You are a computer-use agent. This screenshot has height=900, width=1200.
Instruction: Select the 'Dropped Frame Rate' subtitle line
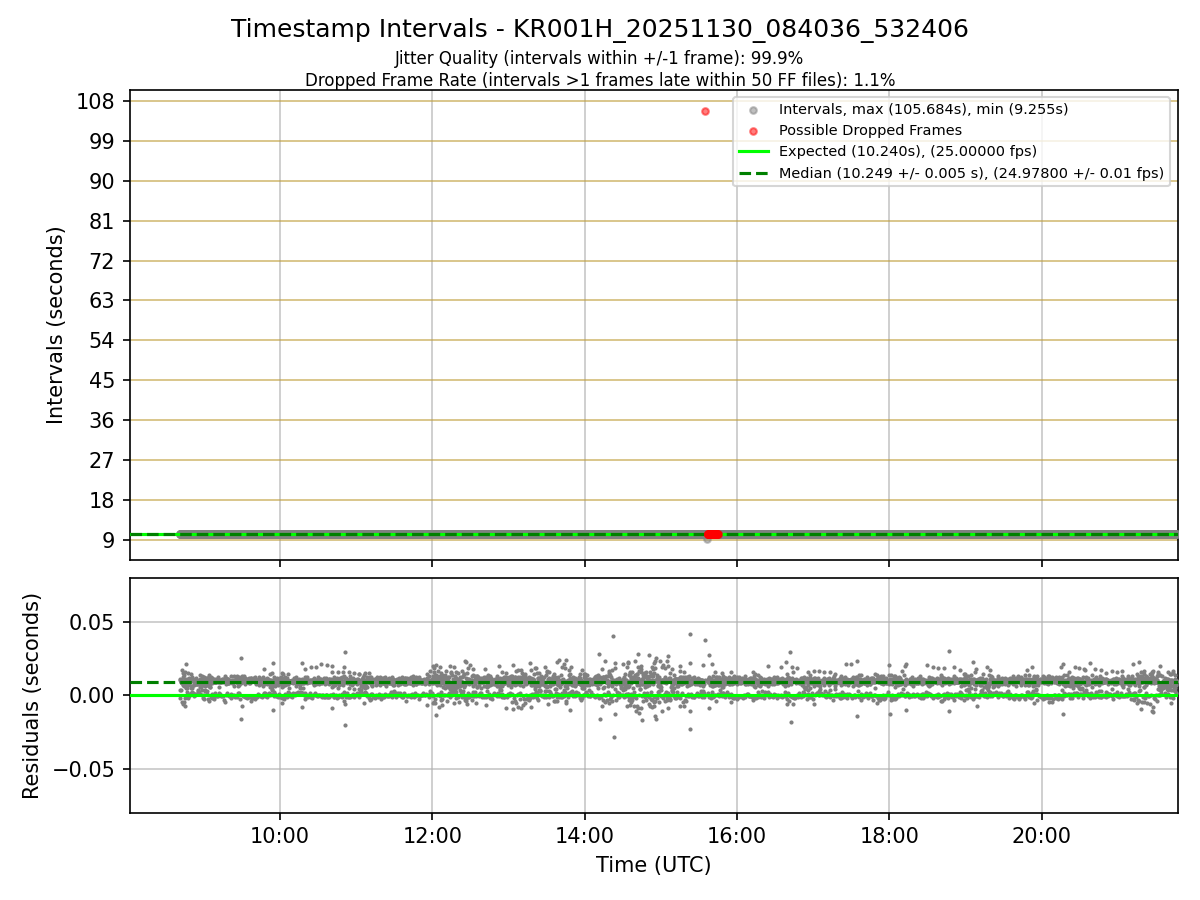pyautogui.click(x=599, y=80)
